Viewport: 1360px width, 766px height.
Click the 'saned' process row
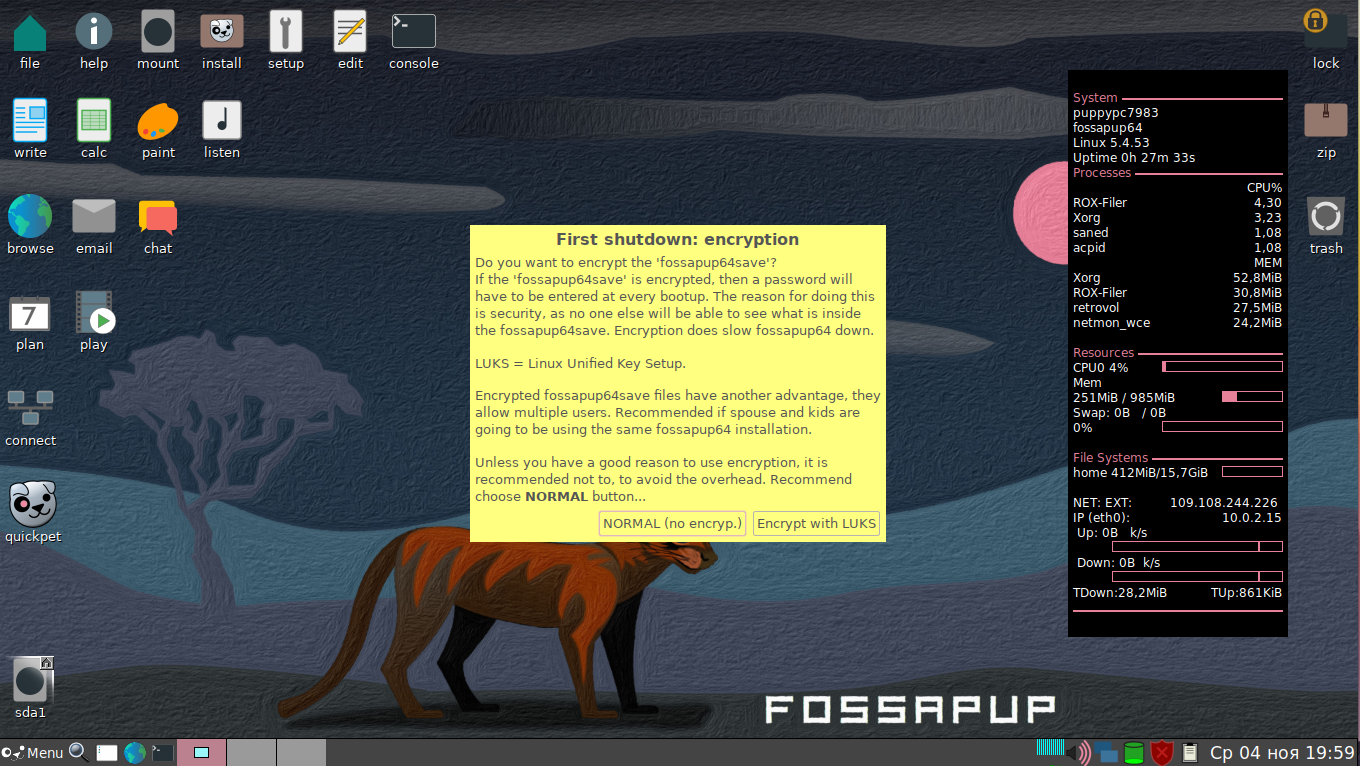tap(1177, 233)
